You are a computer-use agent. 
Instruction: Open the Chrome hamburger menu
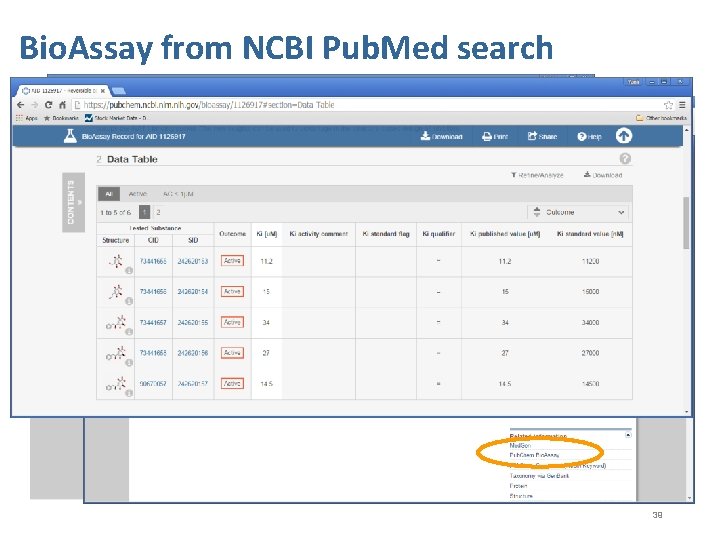tap(682, 105)
